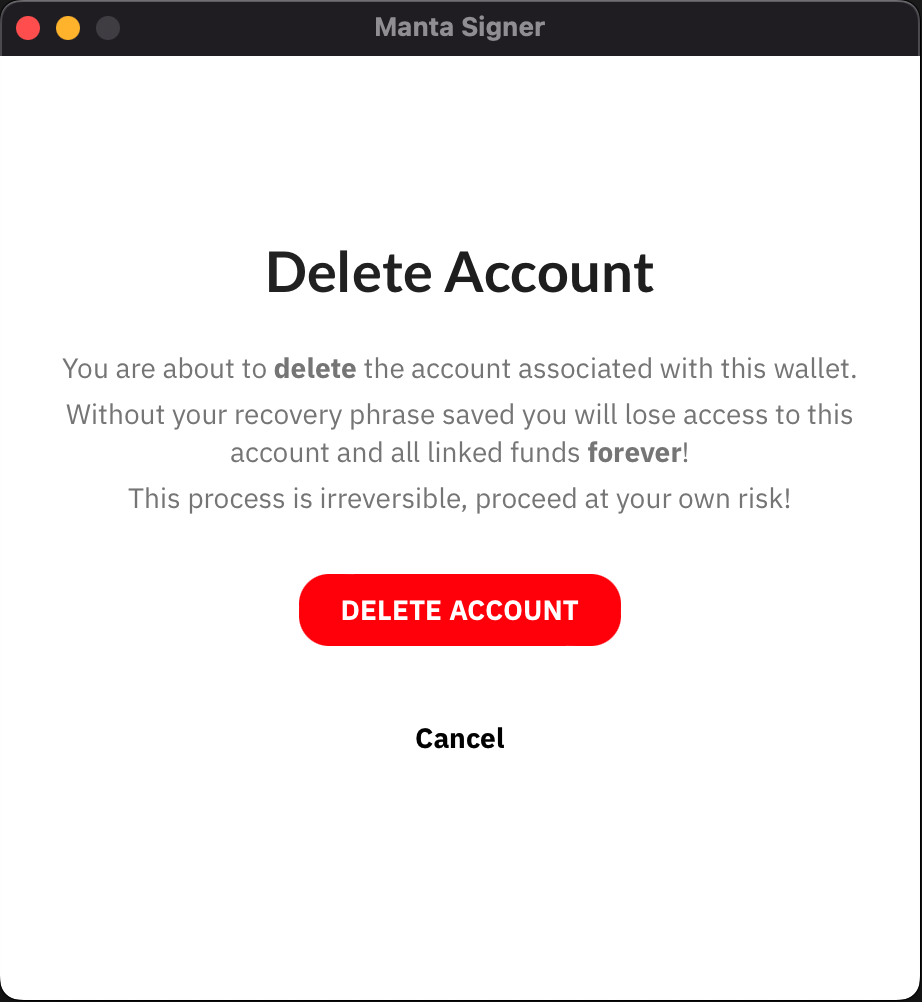Viewport: 922px width, 1002px height.
Task: Close the Manta Signer window
Action: [x=28, y=28]
